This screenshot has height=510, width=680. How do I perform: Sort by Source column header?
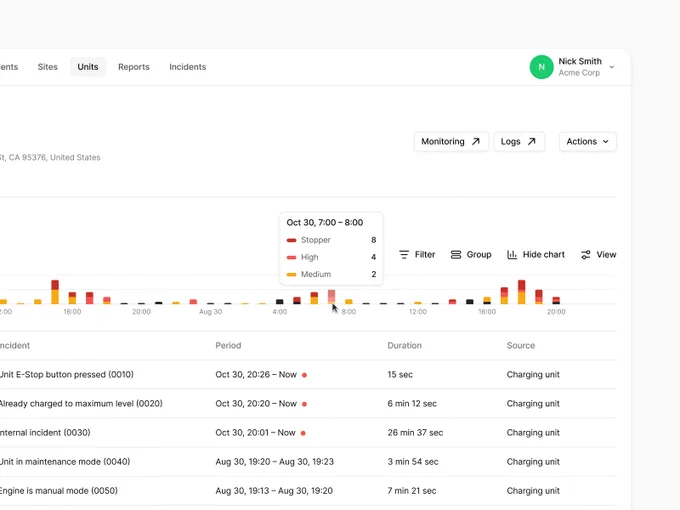[x=521, y=346]
